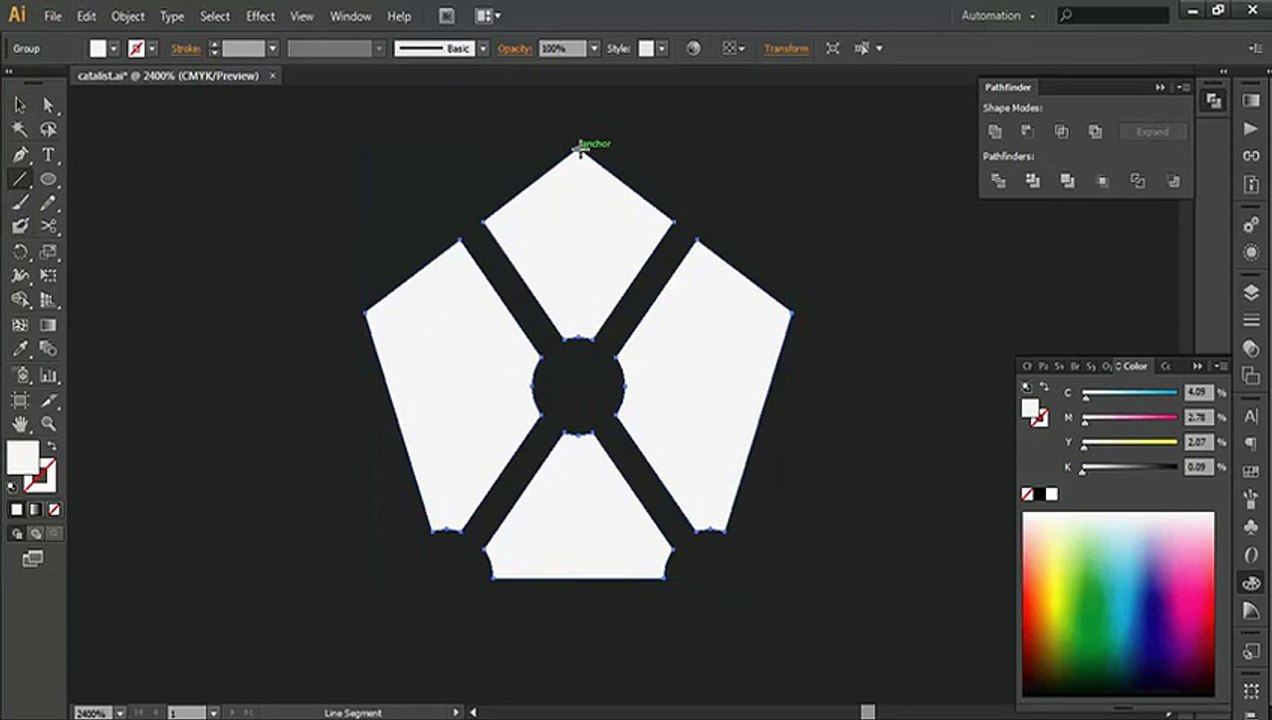Open the Stroke panel link
The width and height of the screenshot is (1272, 720).
[x=186, y=48]
